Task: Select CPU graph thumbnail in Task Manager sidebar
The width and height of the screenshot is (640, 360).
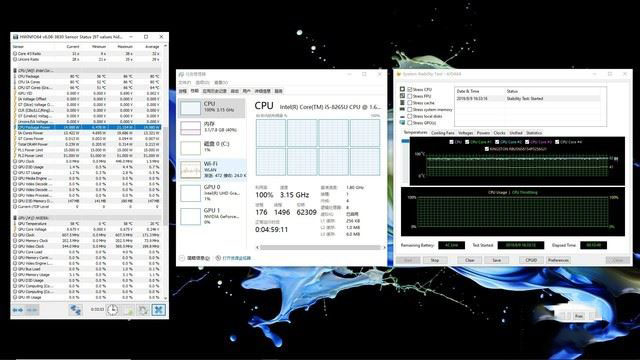Action: 190,108
